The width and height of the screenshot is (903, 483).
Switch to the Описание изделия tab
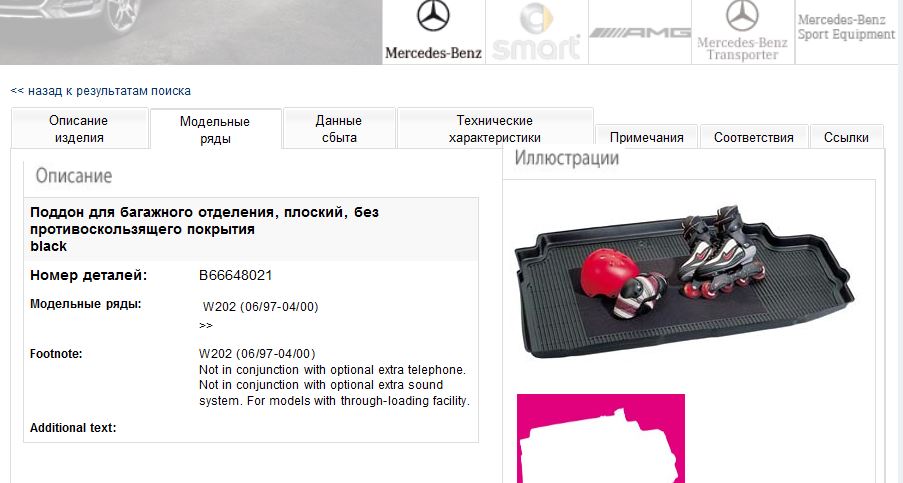79,128
